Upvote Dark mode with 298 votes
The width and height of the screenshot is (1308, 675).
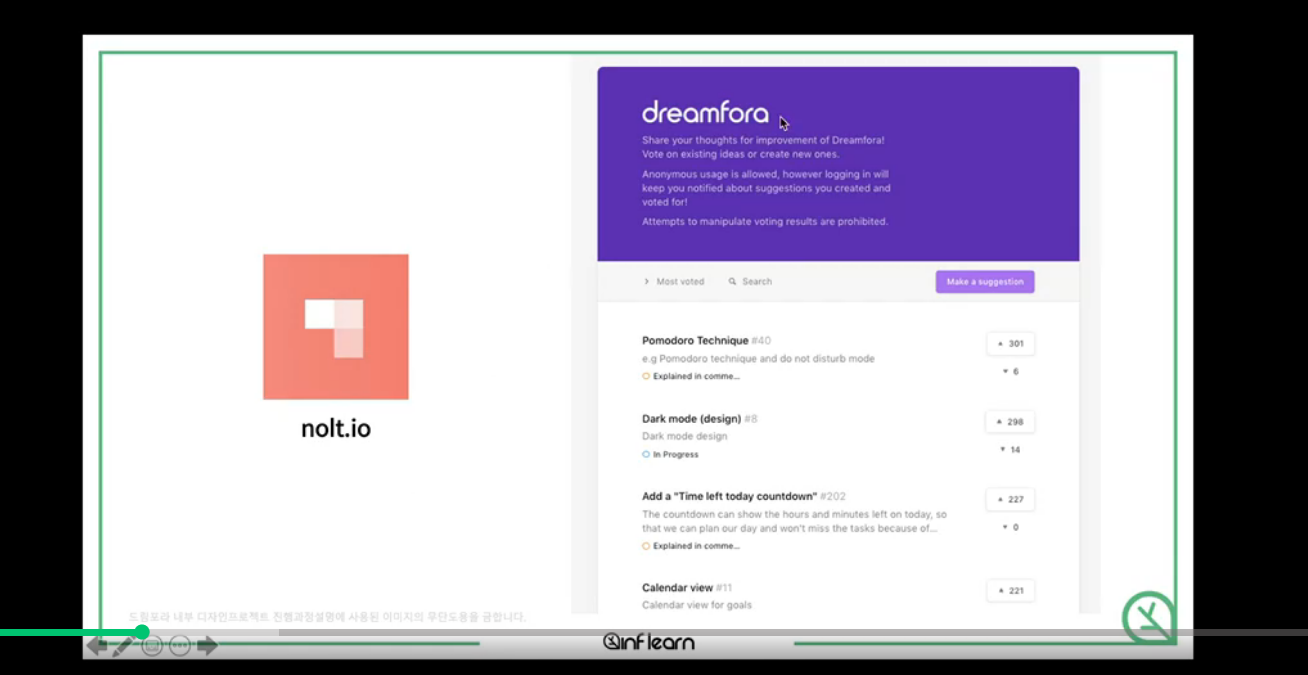coord(1010,422)
